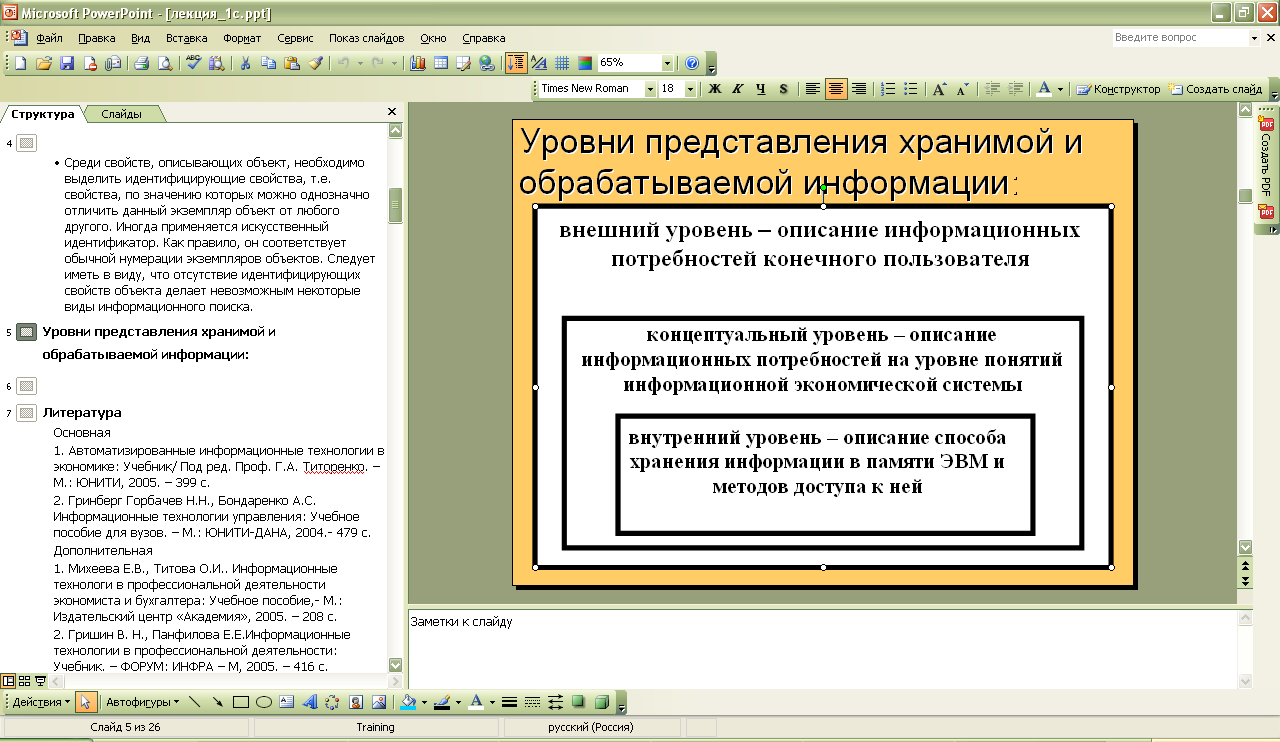Switch to the Слайды tab
The height and width of the screenshot is (742, 1280).
pyautogui.click(x=121, y=114)
